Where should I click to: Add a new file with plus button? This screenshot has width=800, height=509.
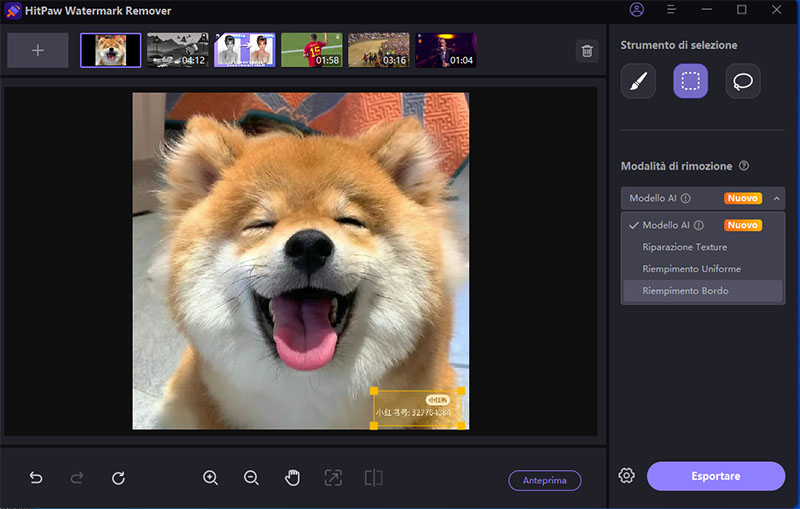point(38,50)
